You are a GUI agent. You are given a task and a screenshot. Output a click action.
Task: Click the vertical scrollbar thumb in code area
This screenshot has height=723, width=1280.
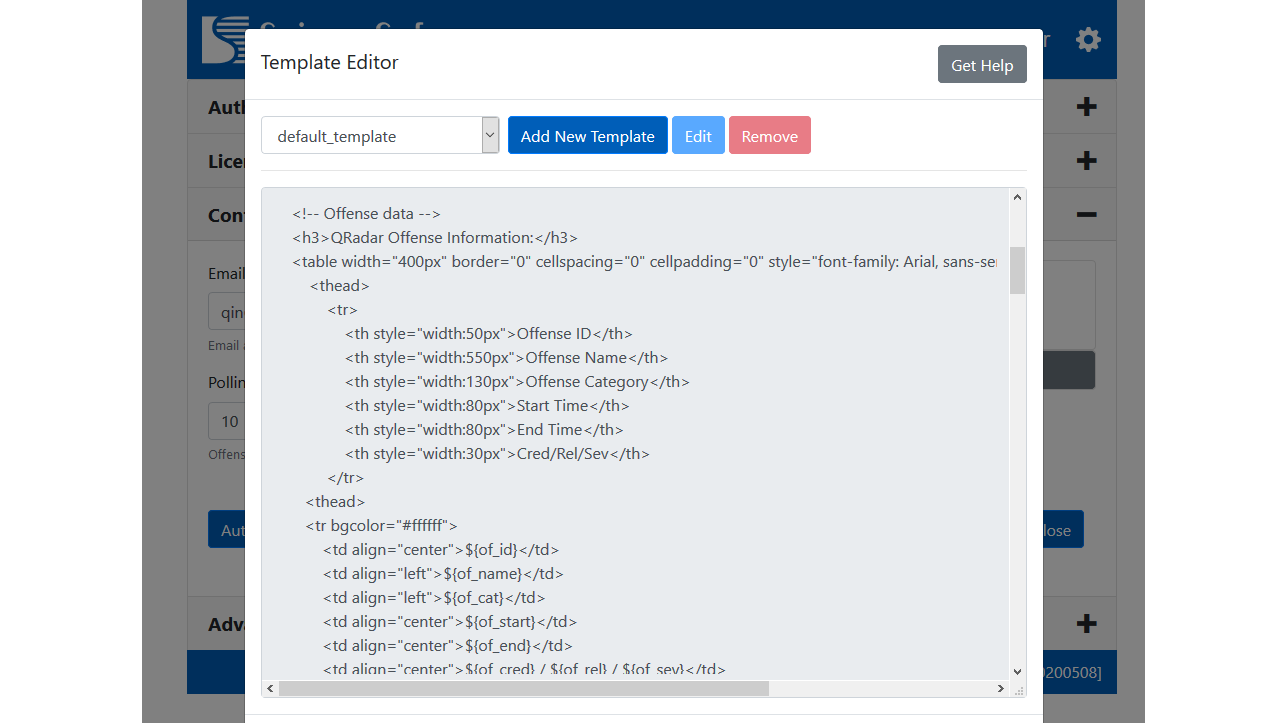pos(1017,270)
